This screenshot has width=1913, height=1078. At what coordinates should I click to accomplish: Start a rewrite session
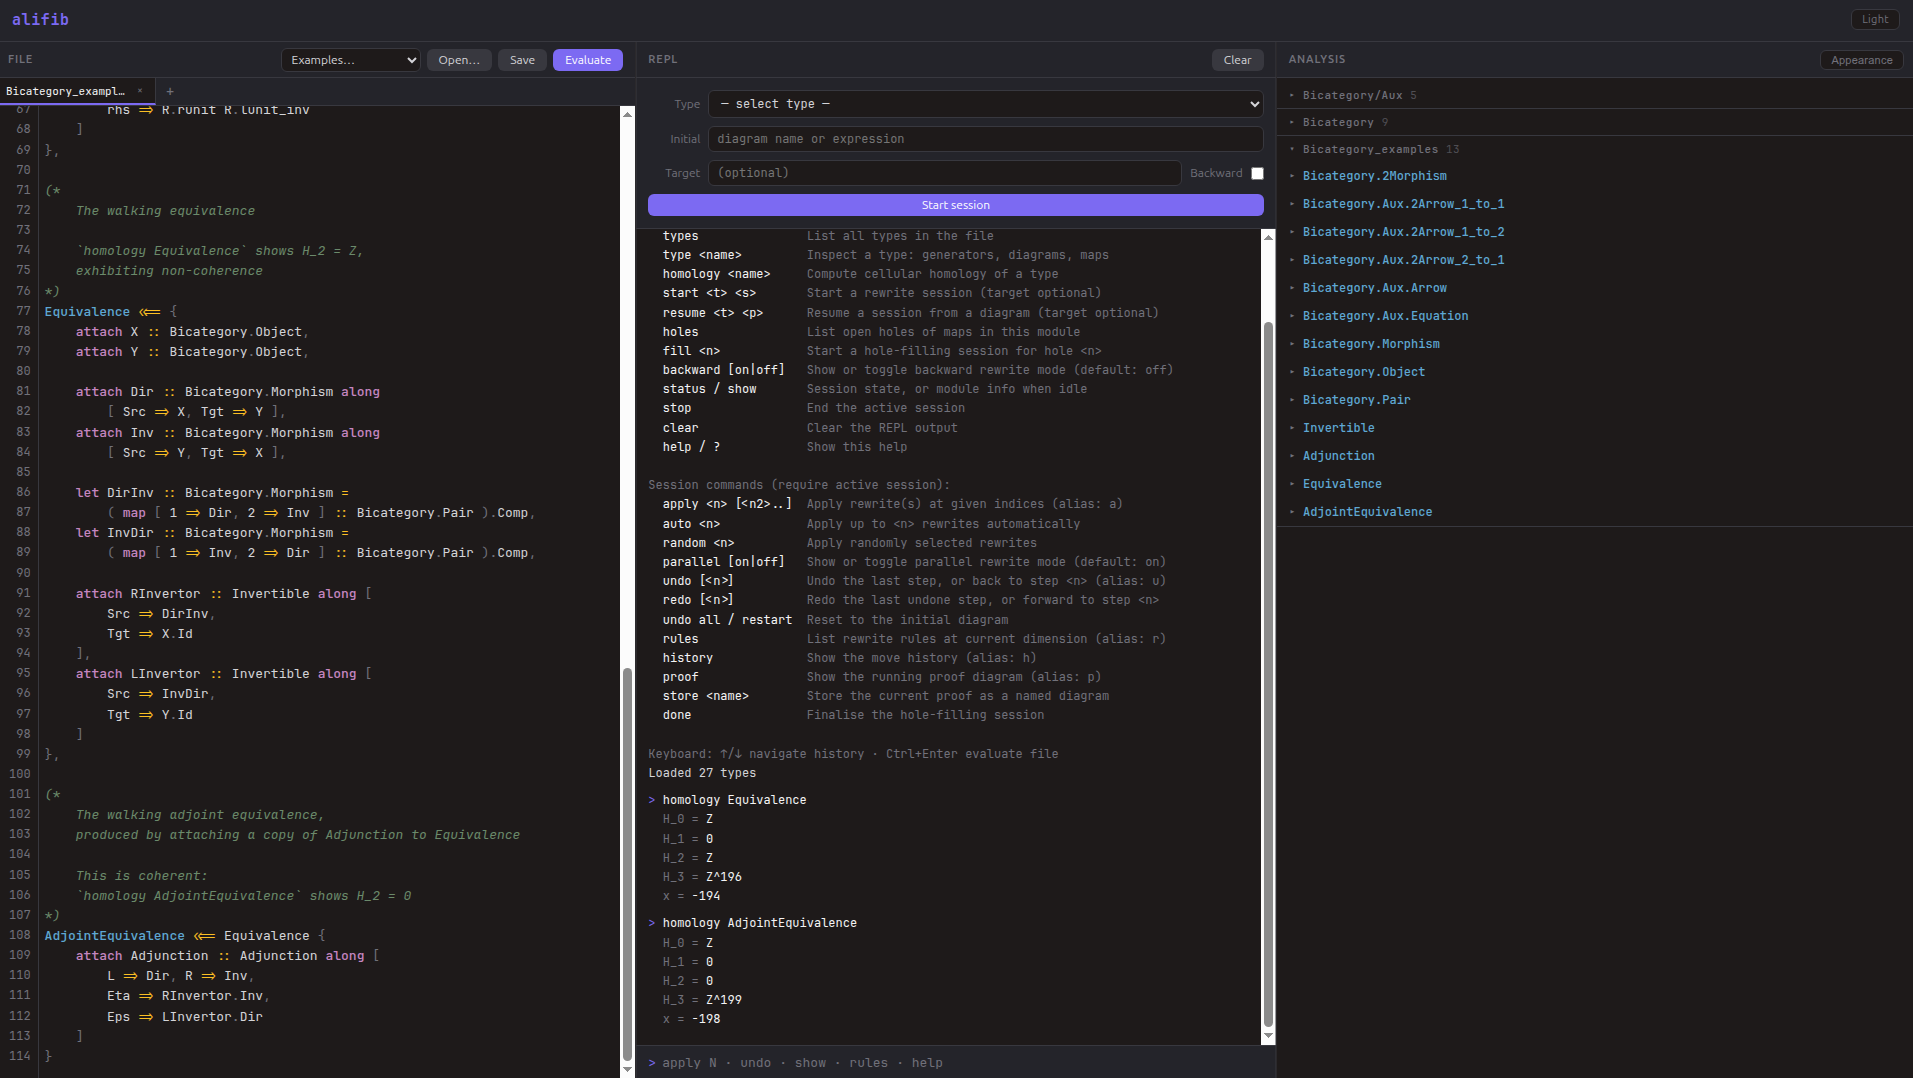point(955,205)
